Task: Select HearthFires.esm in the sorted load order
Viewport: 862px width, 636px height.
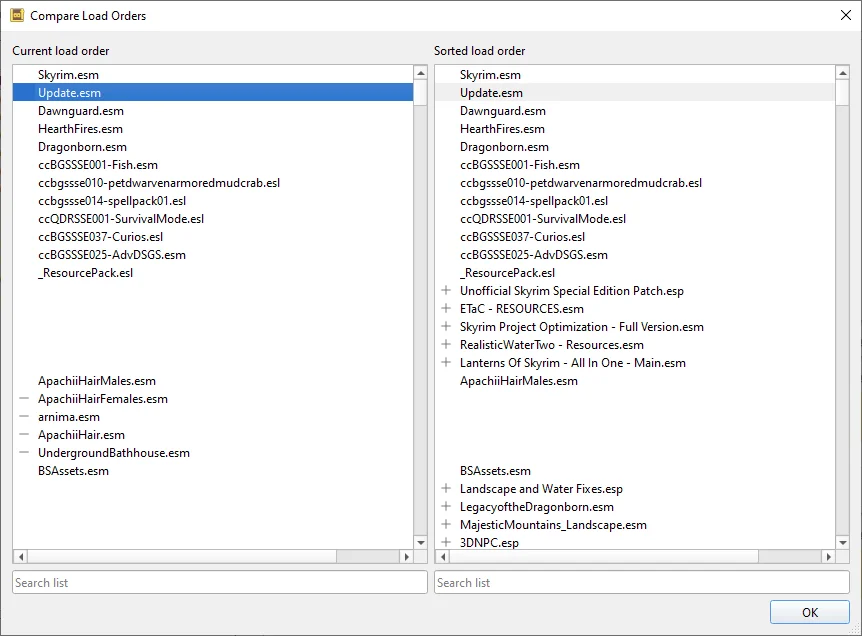Action: tap(635, 129)
